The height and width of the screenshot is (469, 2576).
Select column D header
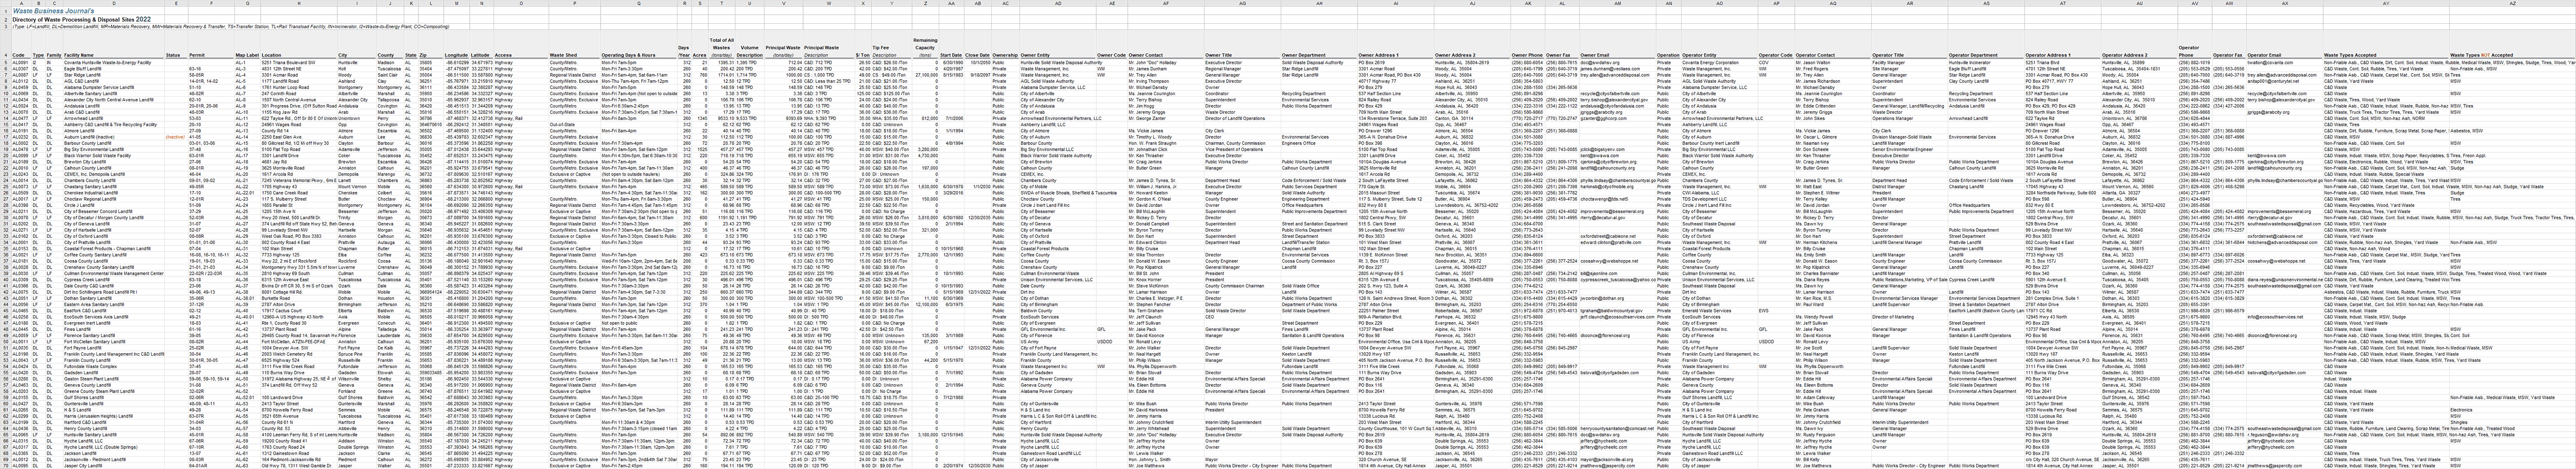[114, 3]
